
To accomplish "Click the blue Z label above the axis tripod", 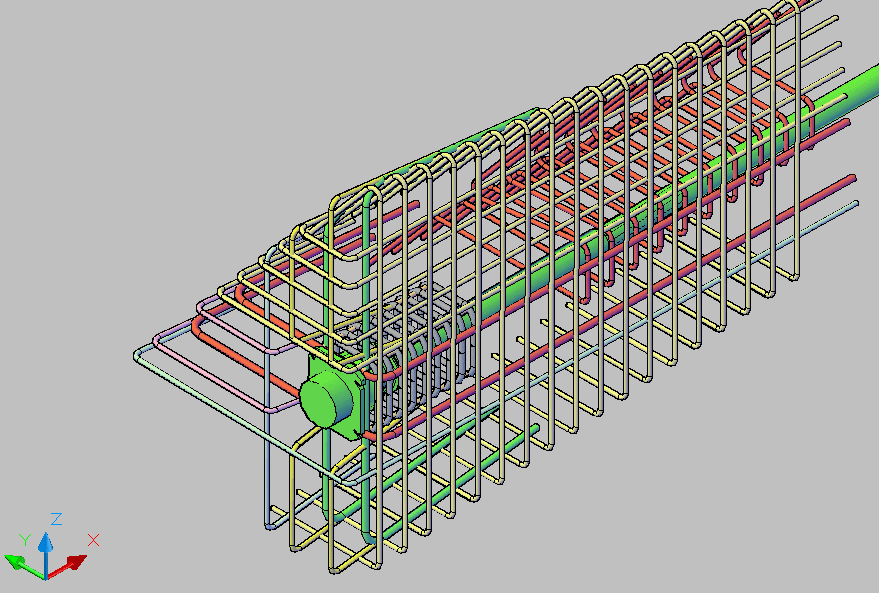I will 55,518.
